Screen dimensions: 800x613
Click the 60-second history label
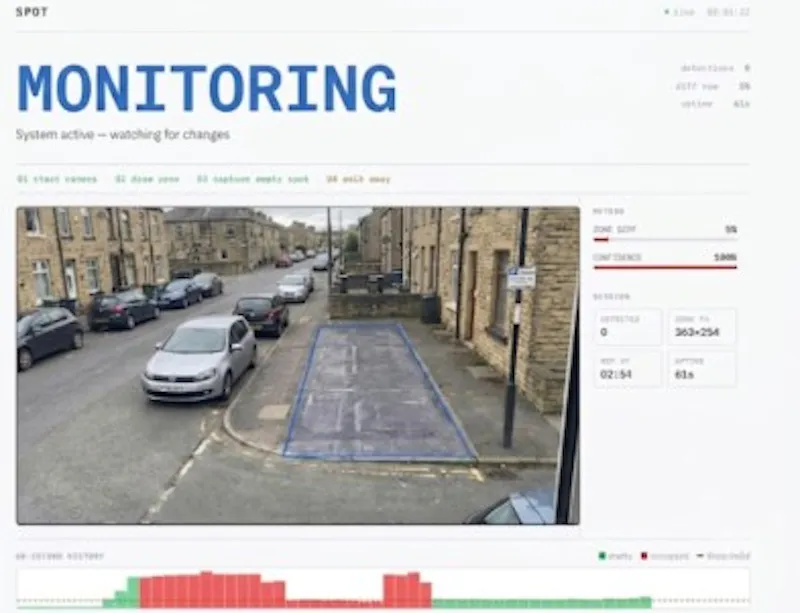(60, 556)
